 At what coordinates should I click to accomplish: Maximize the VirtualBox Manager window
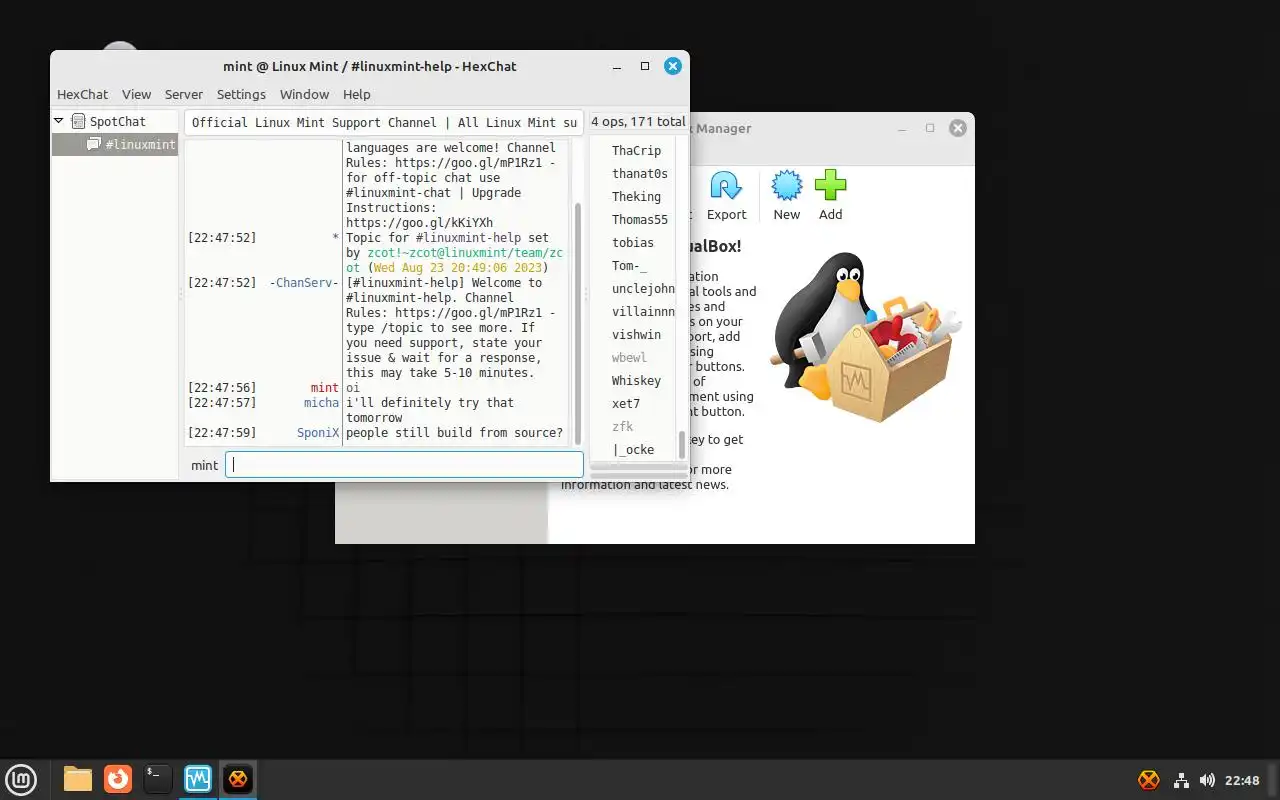point(930,128)
